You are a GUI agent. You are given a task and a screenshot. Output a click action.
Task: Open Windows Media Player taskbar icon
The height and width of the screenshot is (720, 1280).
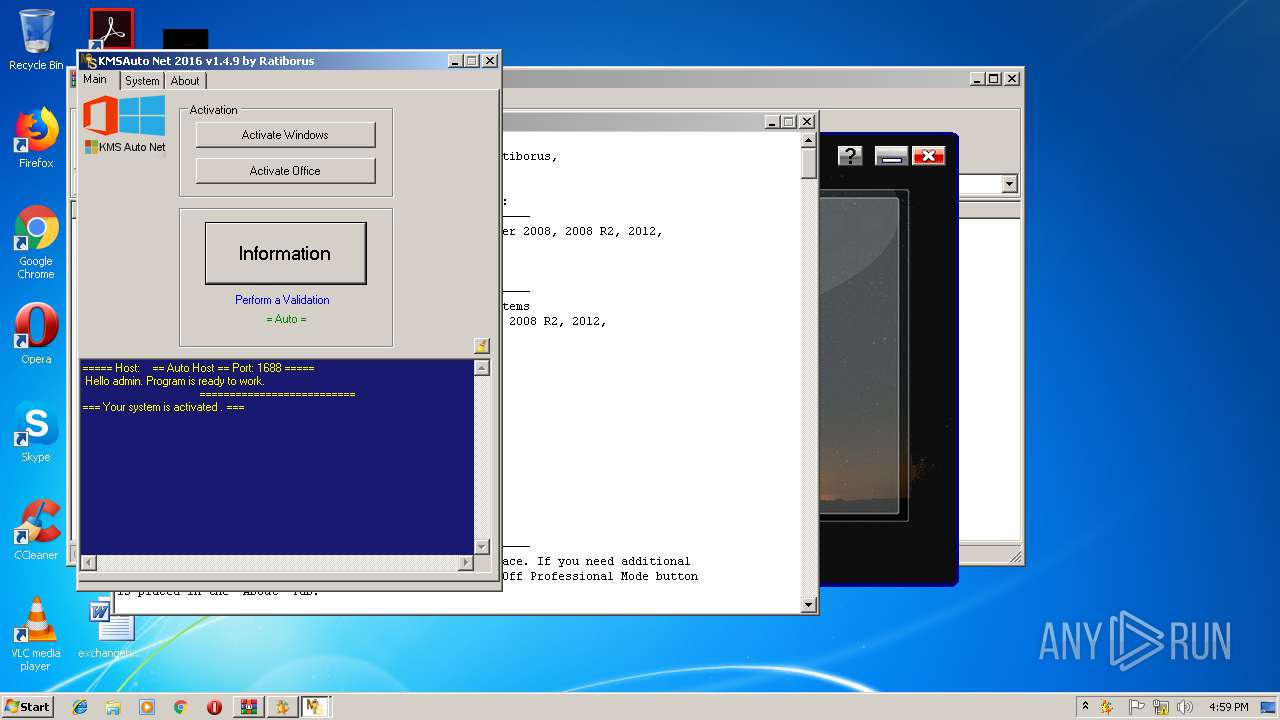point(147,707)
